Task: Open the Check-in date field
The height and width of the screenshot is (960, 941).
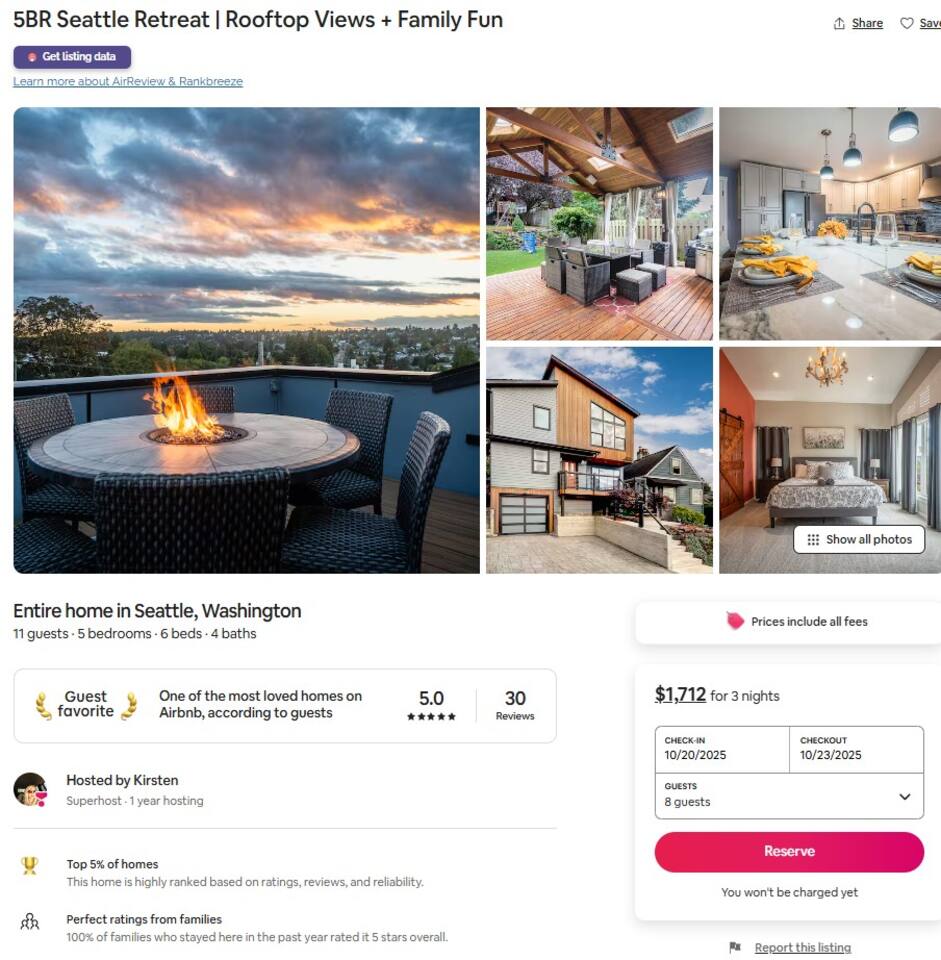Action: point(722,749)
